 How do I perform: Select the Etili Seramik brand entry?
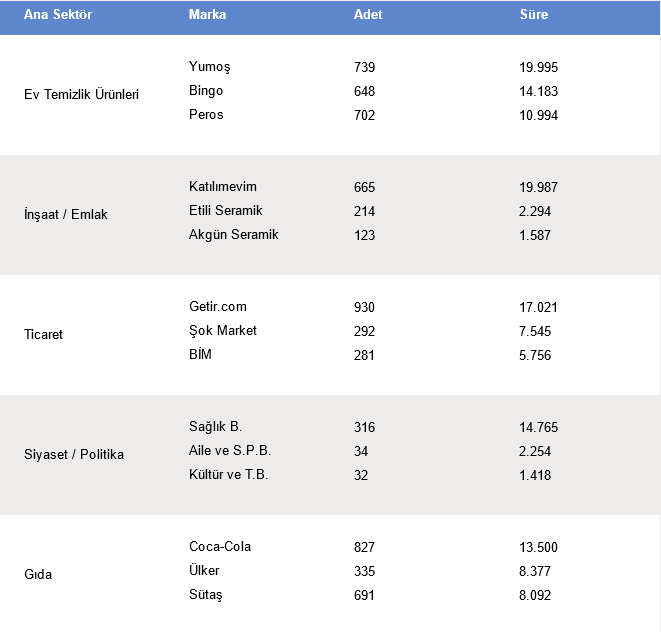224,211
